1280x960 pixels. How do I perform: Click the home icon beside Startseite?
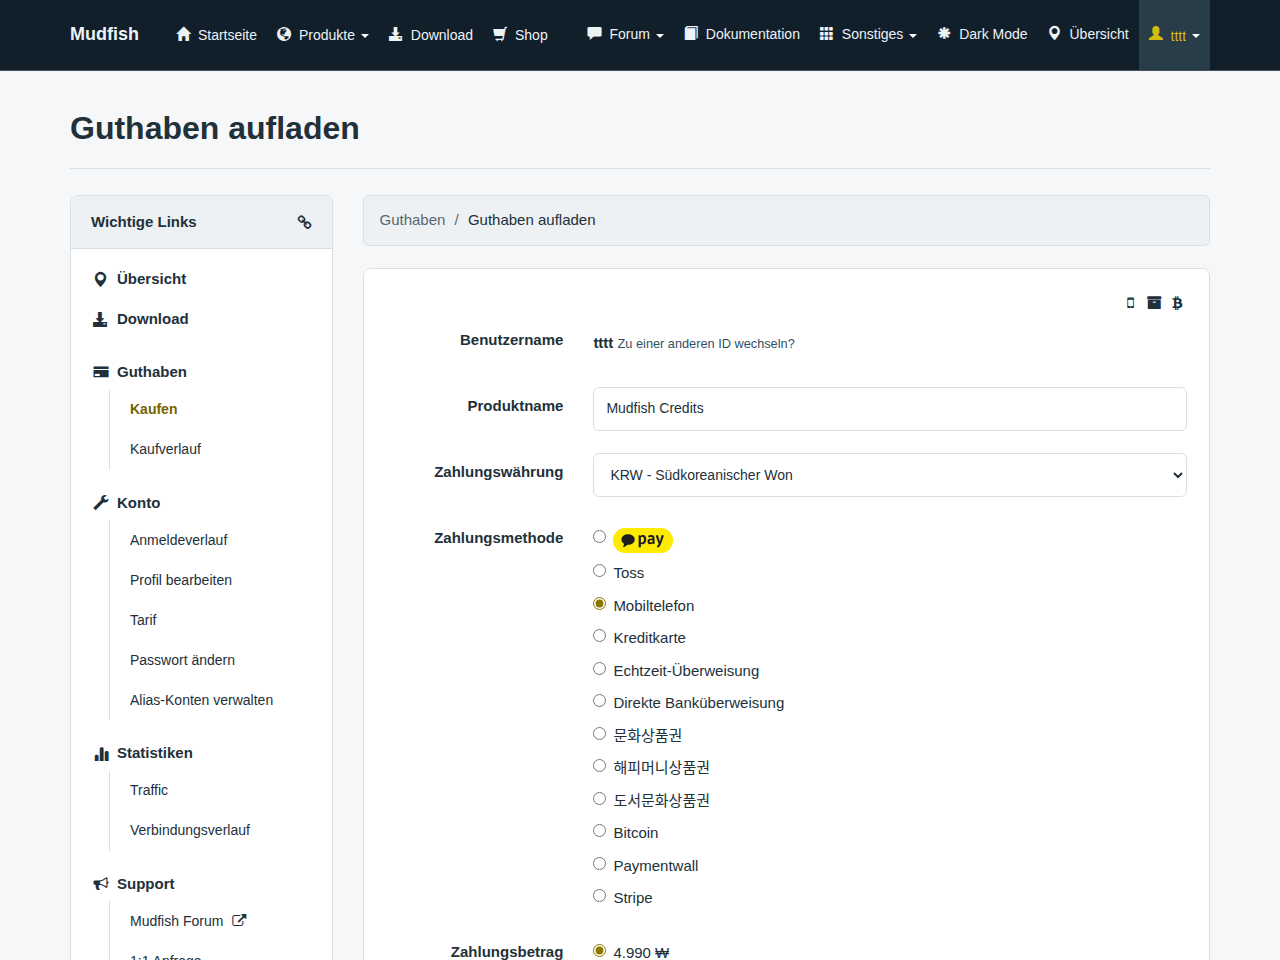click(183, 34)
